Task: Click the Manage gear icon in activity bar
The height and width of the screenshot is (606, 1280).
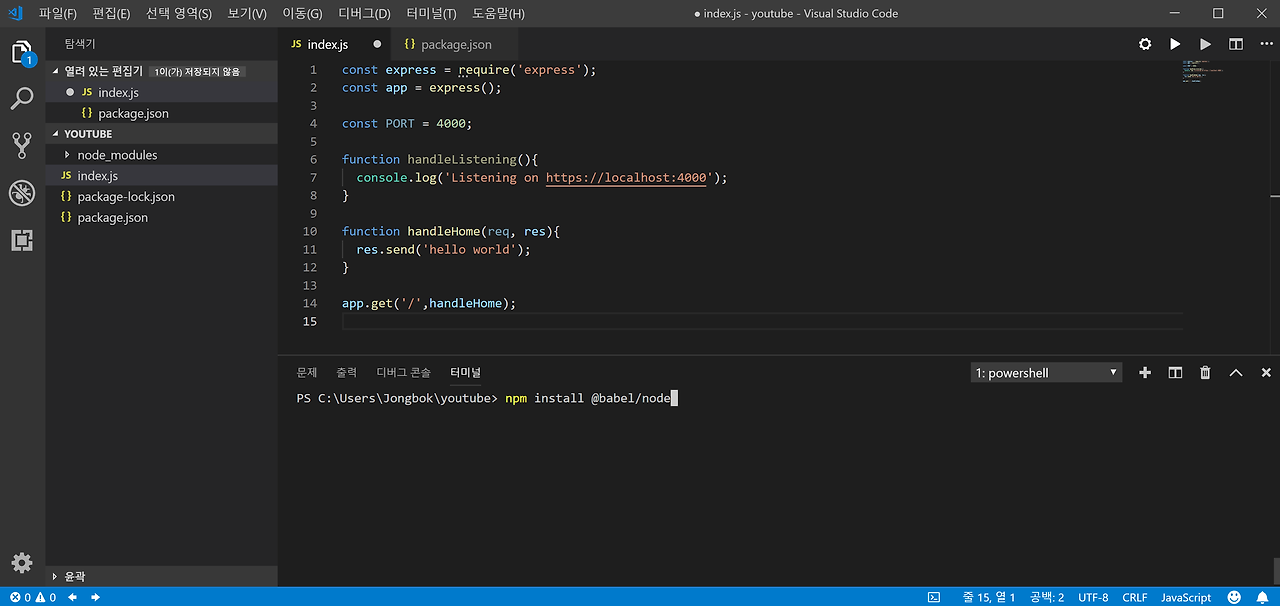Action: tap(22, 562)
